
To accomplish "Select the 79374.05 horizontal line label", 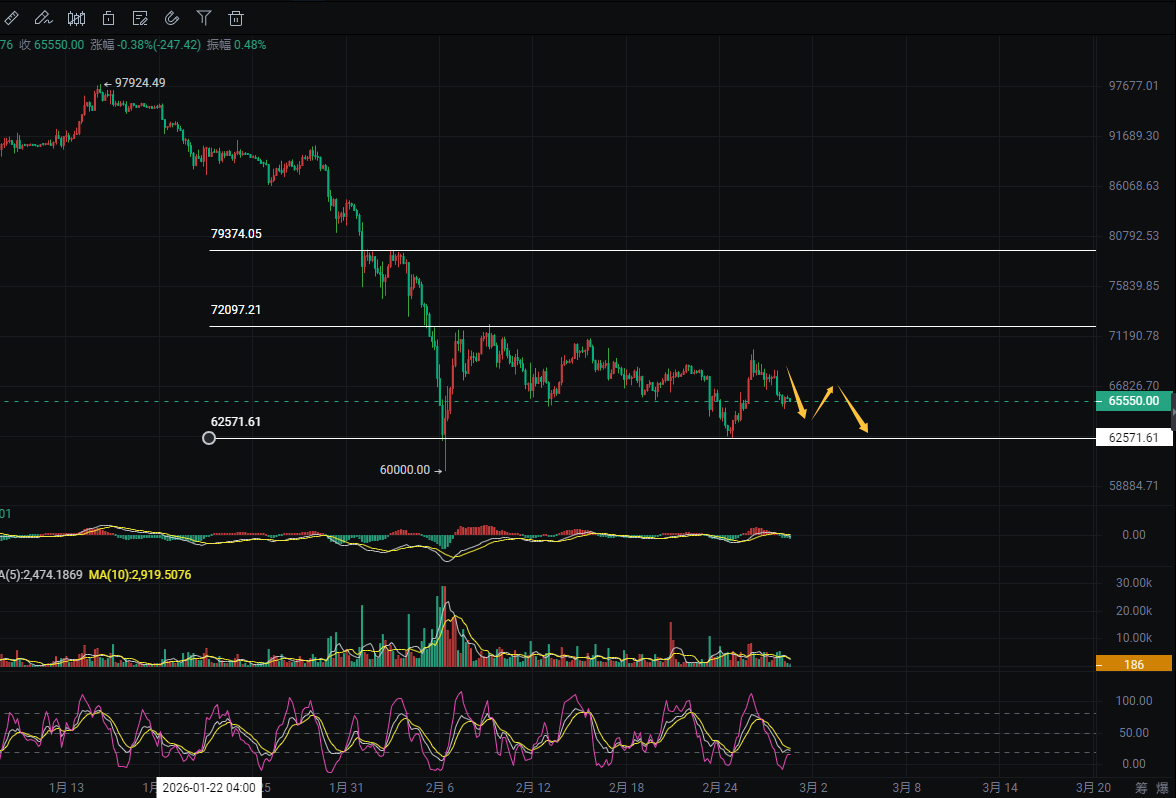I will (x=236, y=233).
